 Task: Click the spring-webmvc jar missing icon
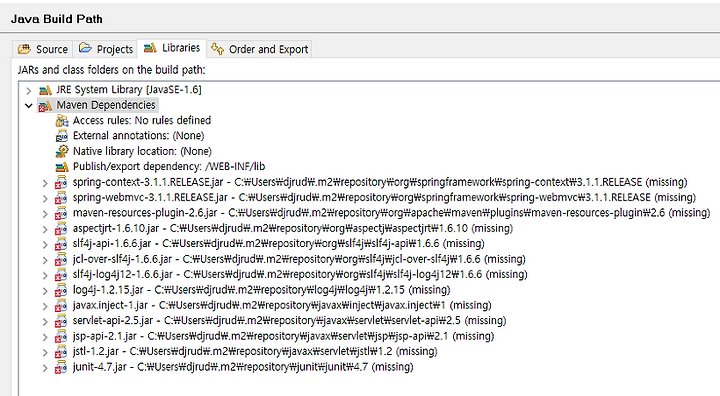click(x=61, y=198)
